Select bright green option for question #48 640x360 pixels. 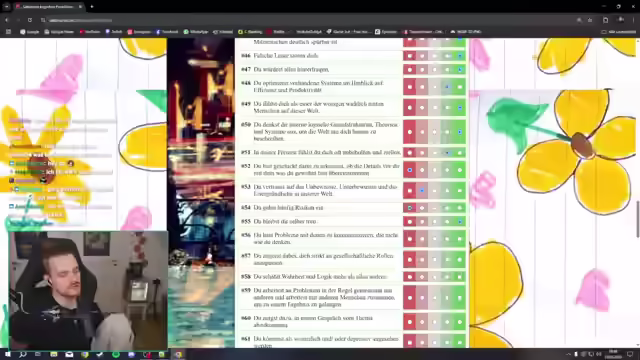point(460,87)
